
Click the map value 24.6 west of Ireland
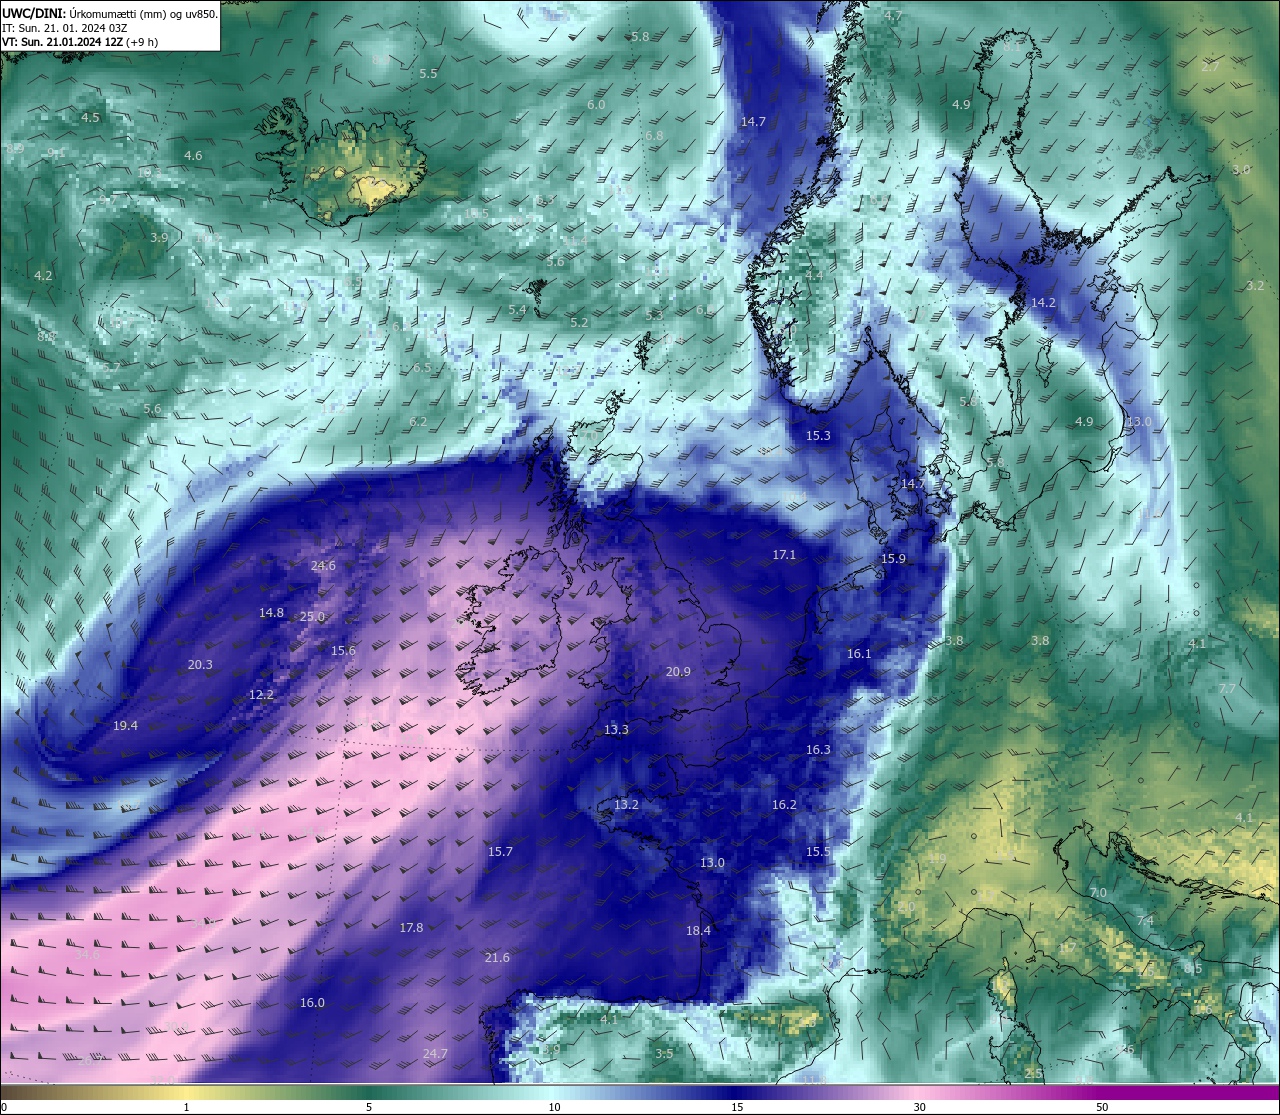tap(323, 565)
